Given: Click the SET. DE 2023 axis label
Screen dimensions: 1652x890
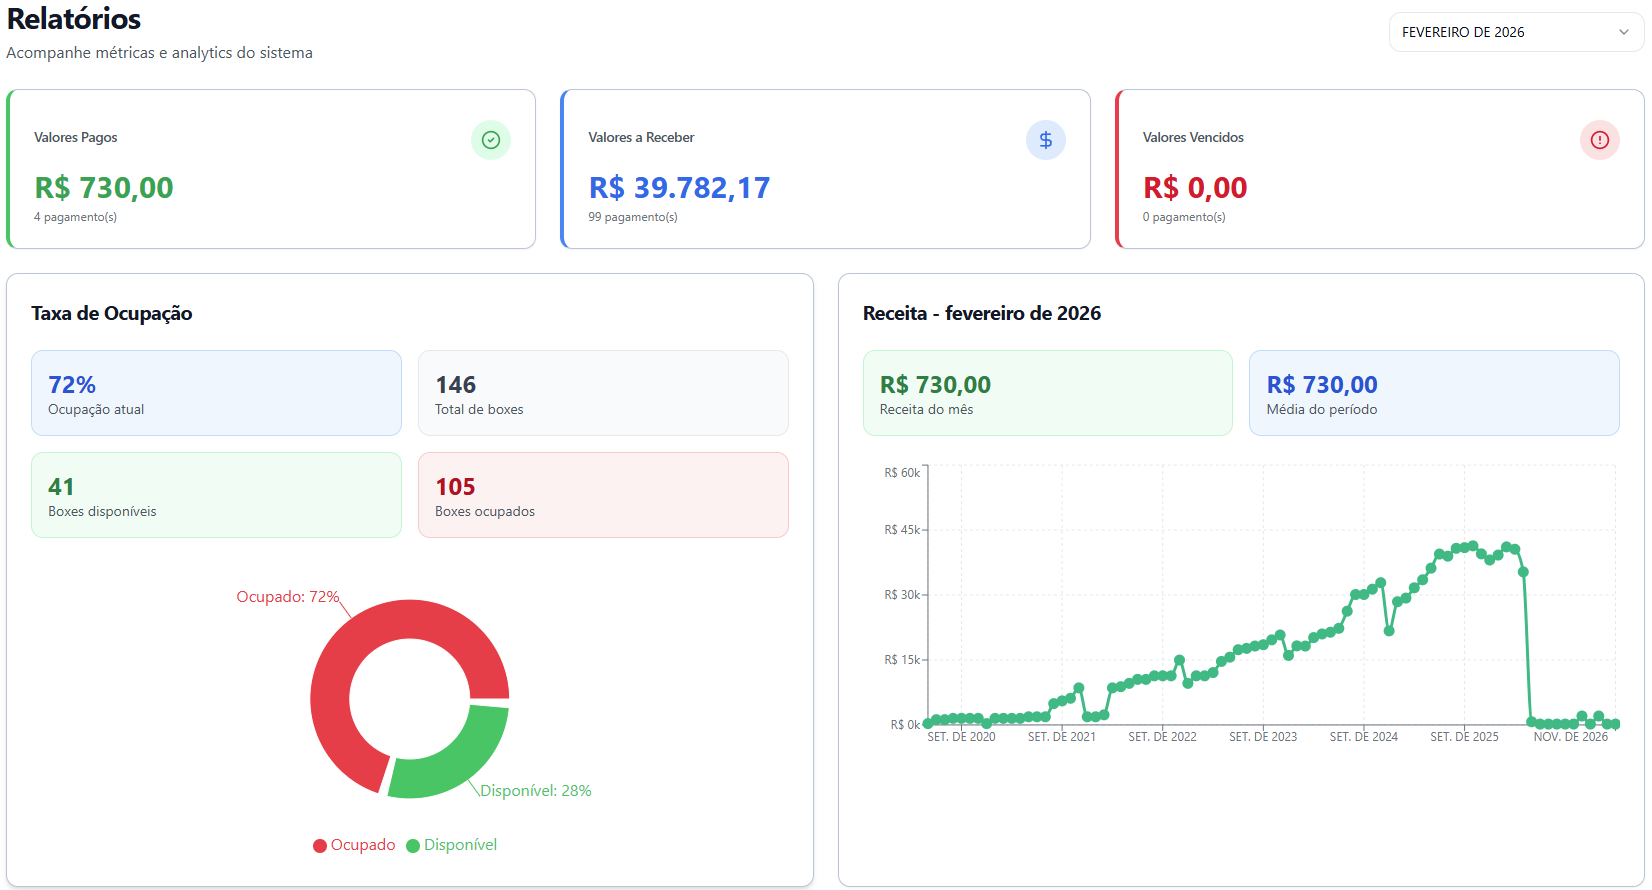Looking at the screenshot, I should pos(1262,737).
